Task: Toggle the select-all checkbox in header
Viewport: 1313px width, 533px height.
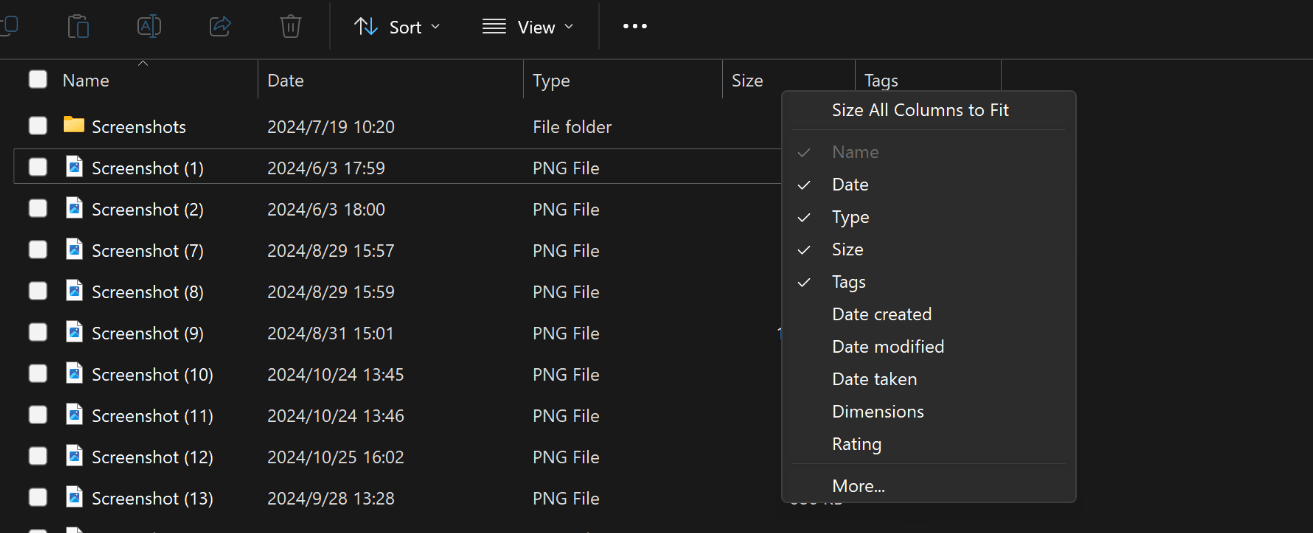Action: [x=38, y=79]
